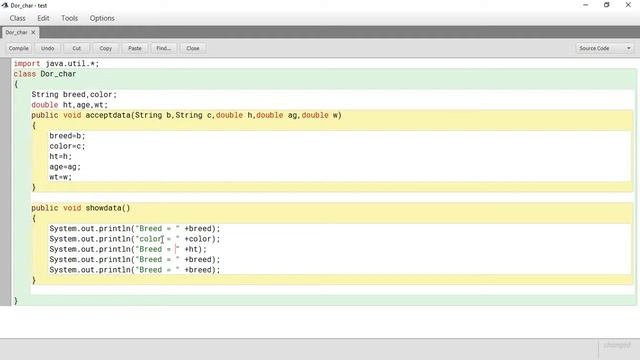The width and height of the screenshot is (640, 360).
Task: Click the BlueJ app icon in title bar
Action: 5,5
